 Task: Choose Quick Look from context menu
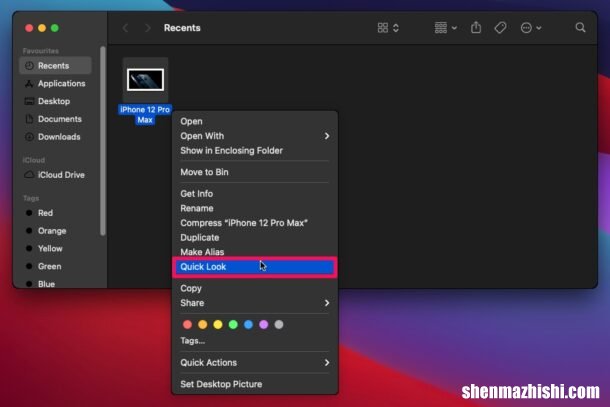click(x=255, y=267)
